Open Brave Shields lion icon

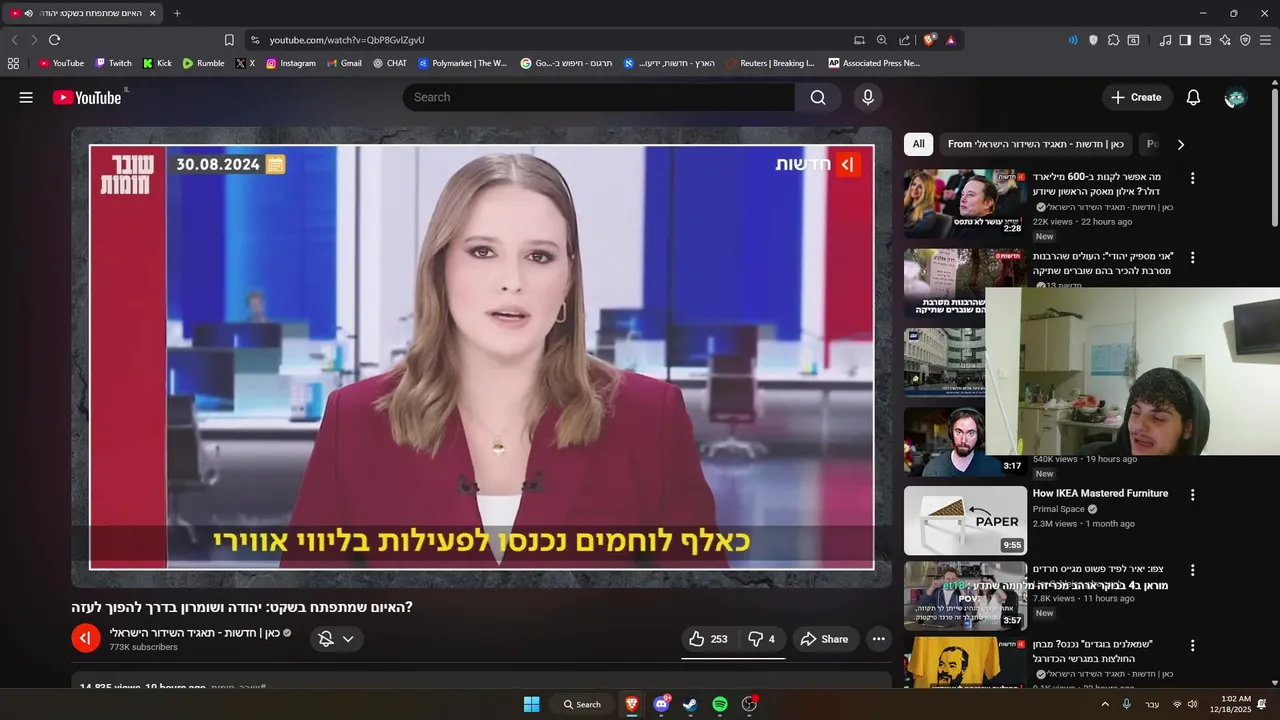click(x=929, y=40)
